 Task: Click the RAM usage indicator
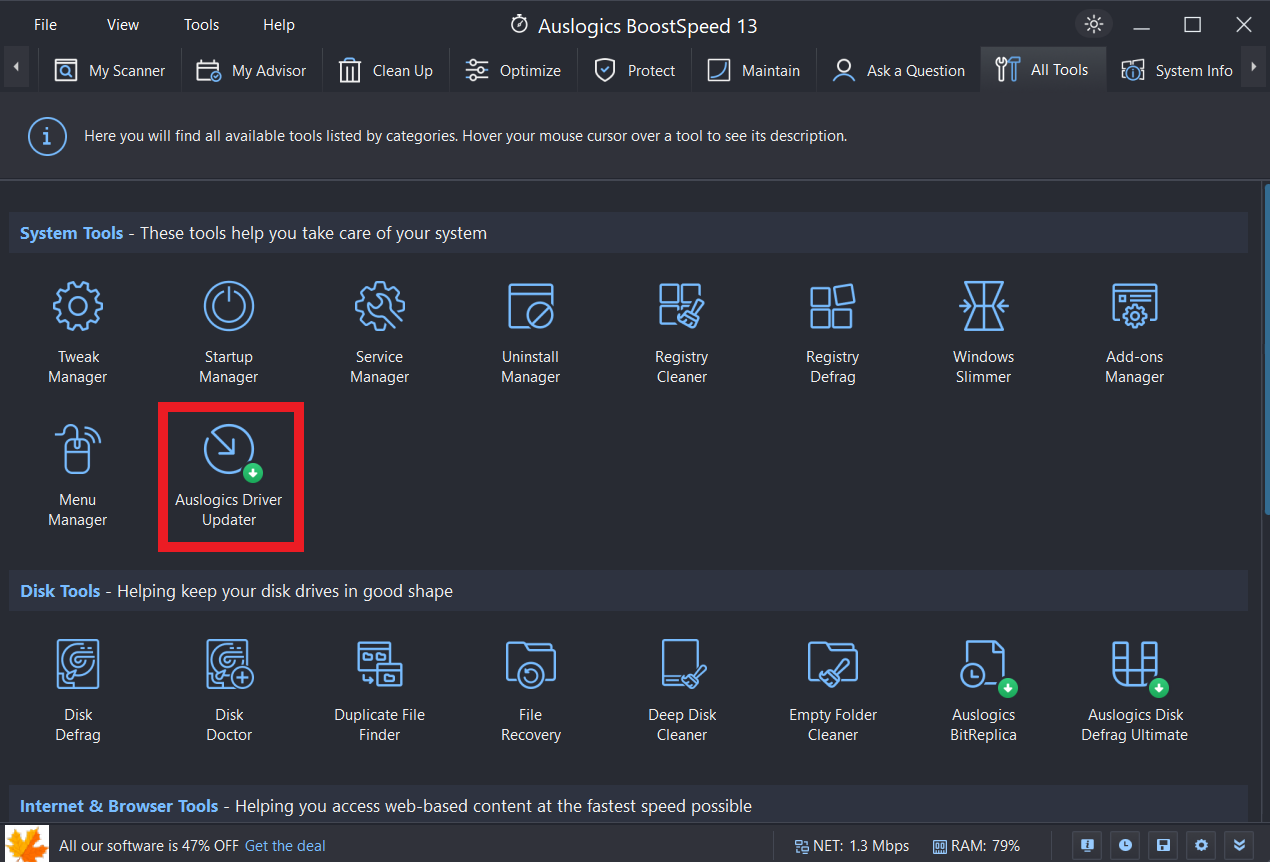[x=976, y=846]
